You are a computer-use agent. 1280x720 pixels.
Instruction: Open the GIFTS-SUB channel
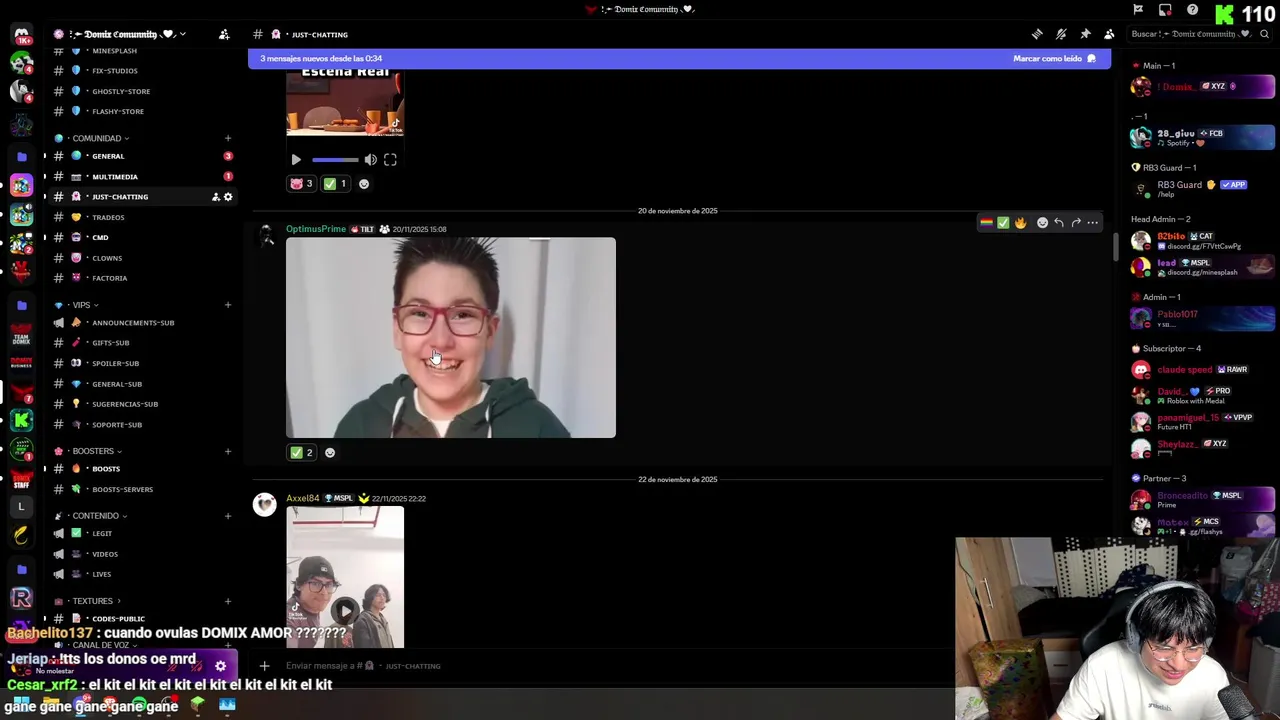pos(143,343)
